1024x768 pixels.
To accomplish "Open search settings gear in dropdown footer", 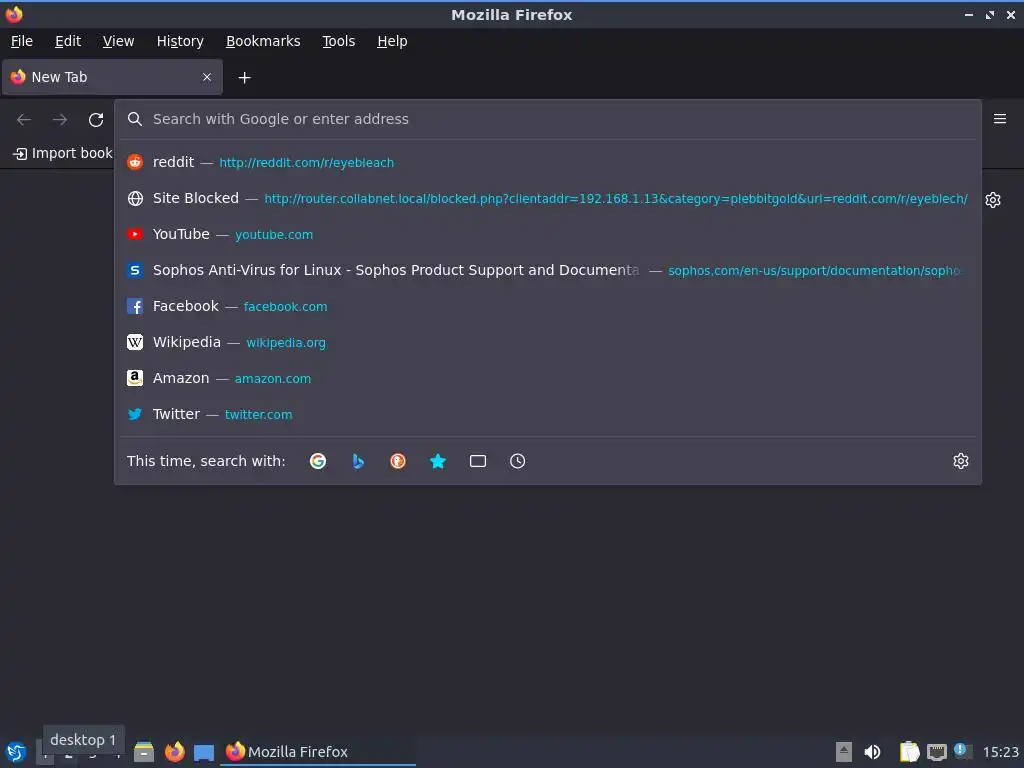I will [x=961, y=461].
